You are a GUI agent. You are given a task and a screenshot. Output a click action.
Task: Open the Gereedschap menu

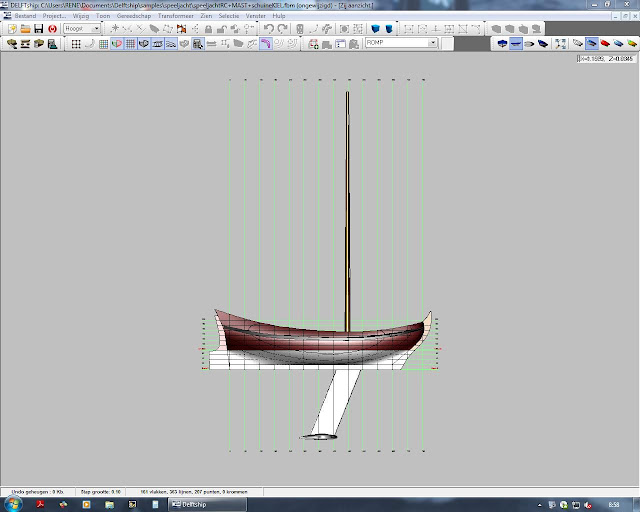click(x=134, y=16)
